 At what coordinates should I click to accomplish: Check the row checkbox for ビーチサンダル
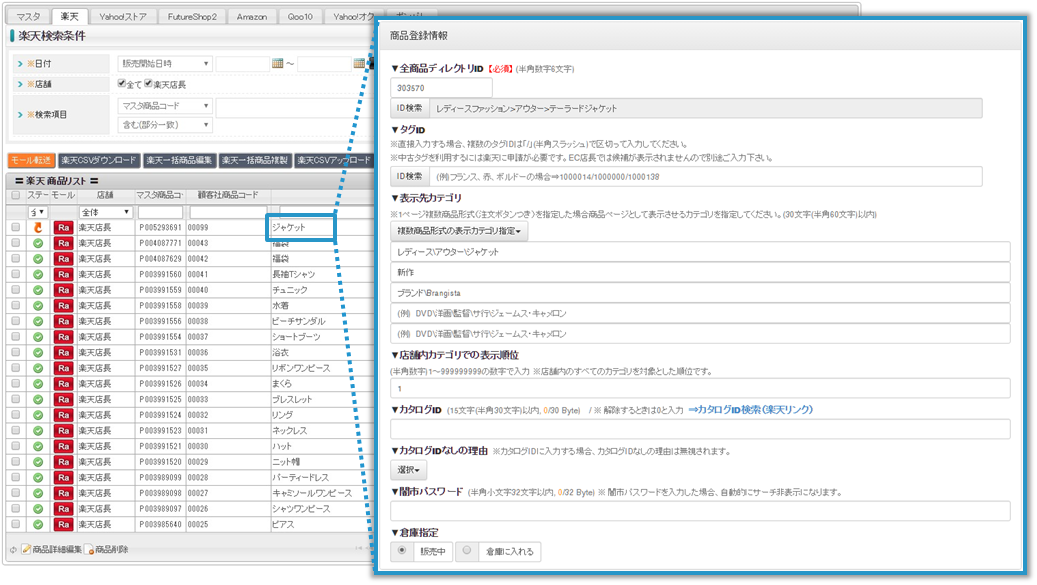(x=16, y=321)
